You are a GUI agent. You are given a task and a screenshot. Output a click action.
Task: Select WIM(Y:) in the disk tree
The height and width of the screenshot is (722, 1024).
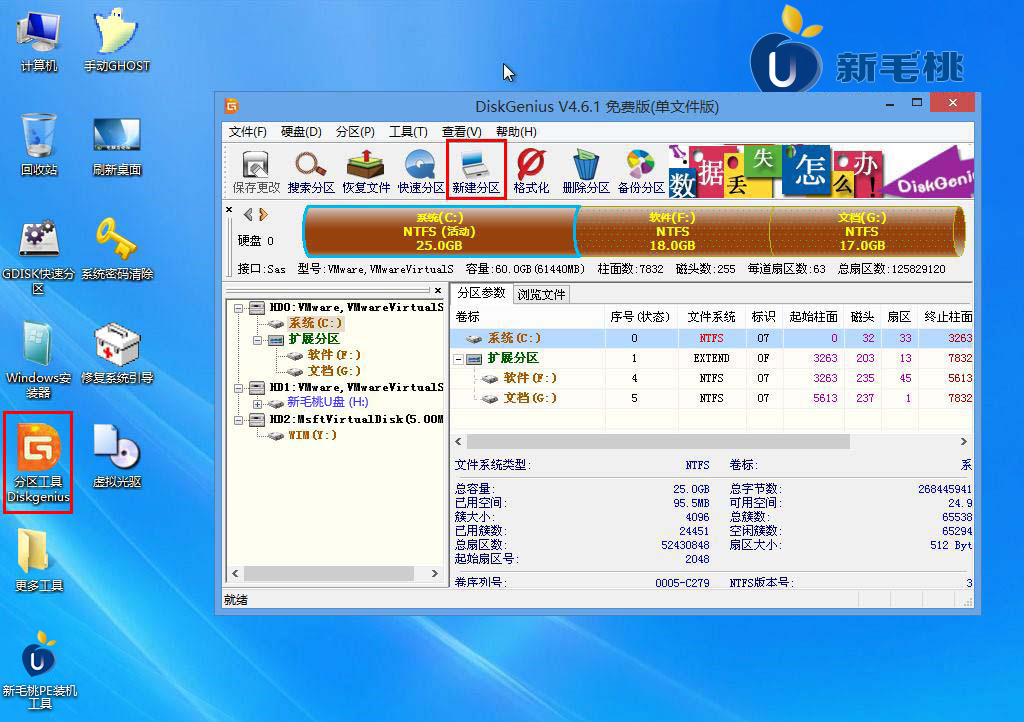click(x=312, y=435)
